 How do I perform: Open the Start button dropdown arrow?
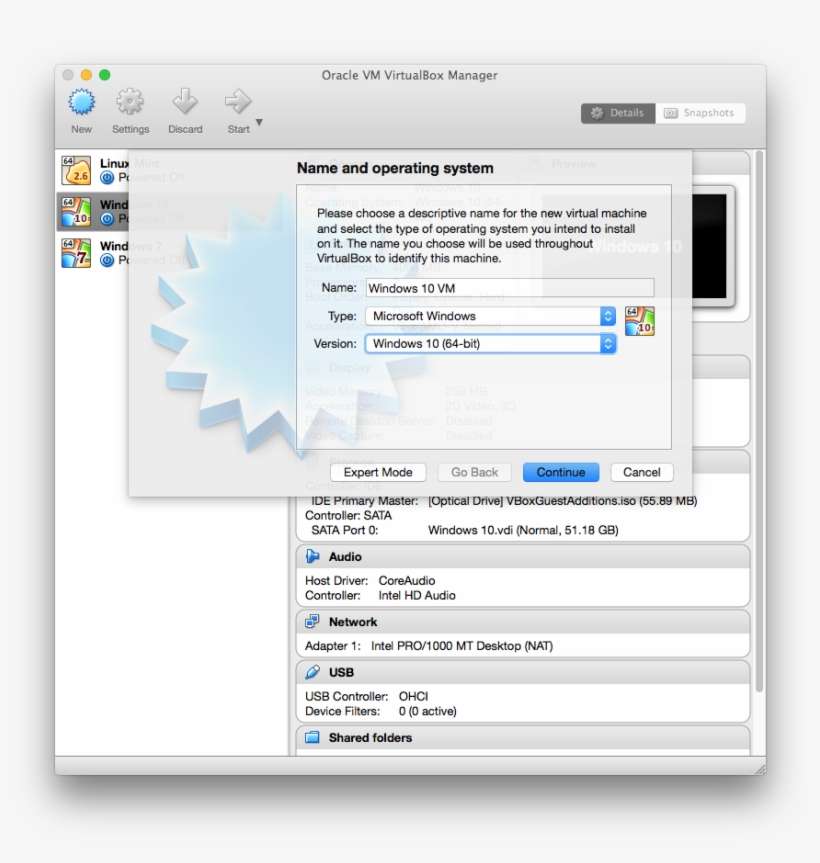click(258, 123)
